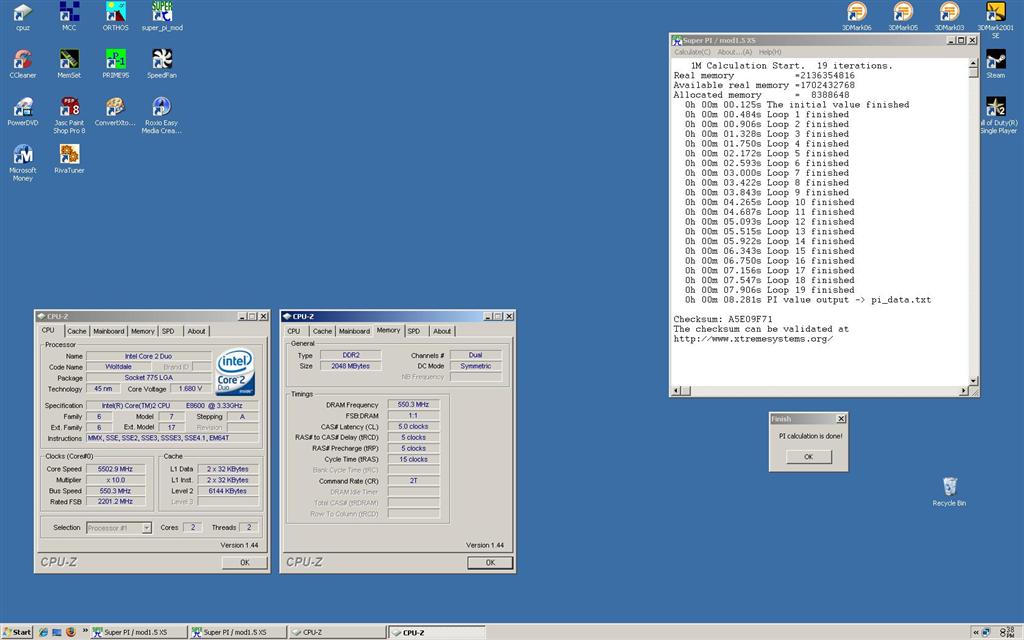Open the About...(A) menu in Super PI
Screen dimensions: 1024x640
(735, 52)
